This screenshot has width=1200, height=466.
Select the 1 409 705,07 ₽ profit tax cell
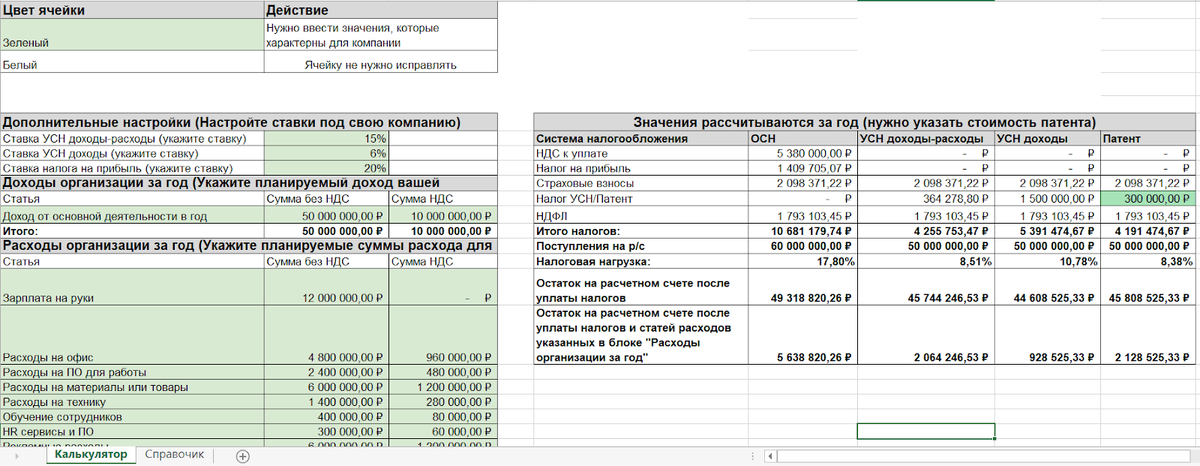pos(802,169)
